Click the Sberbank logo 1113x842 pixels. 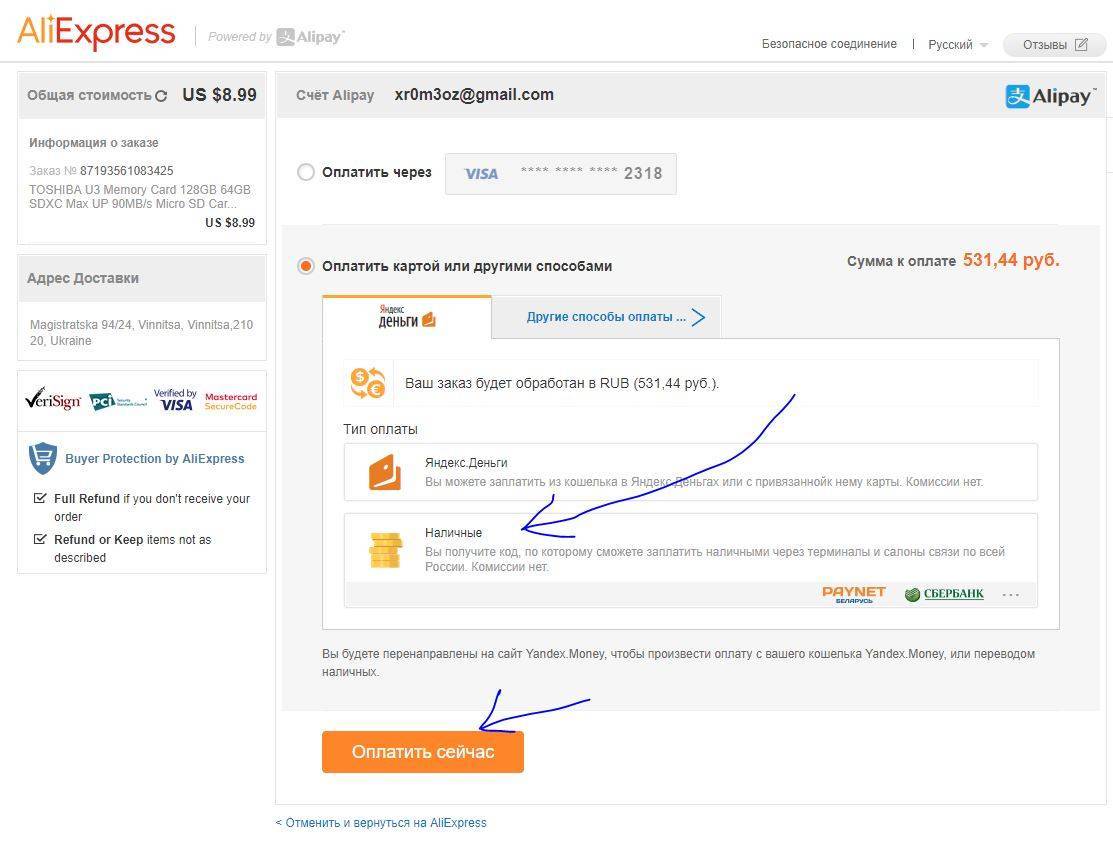coord(944,594)
